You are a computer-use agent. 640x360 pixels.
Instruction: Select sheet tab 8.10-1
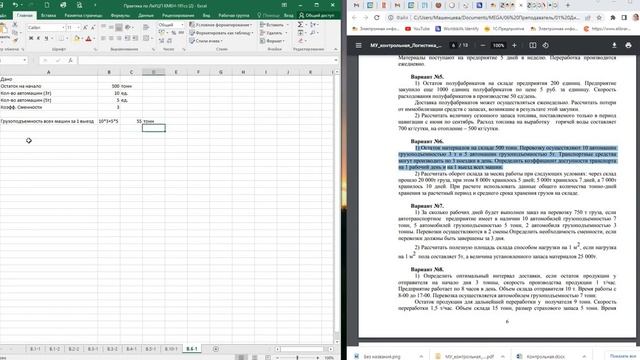[x=171, y=349]
